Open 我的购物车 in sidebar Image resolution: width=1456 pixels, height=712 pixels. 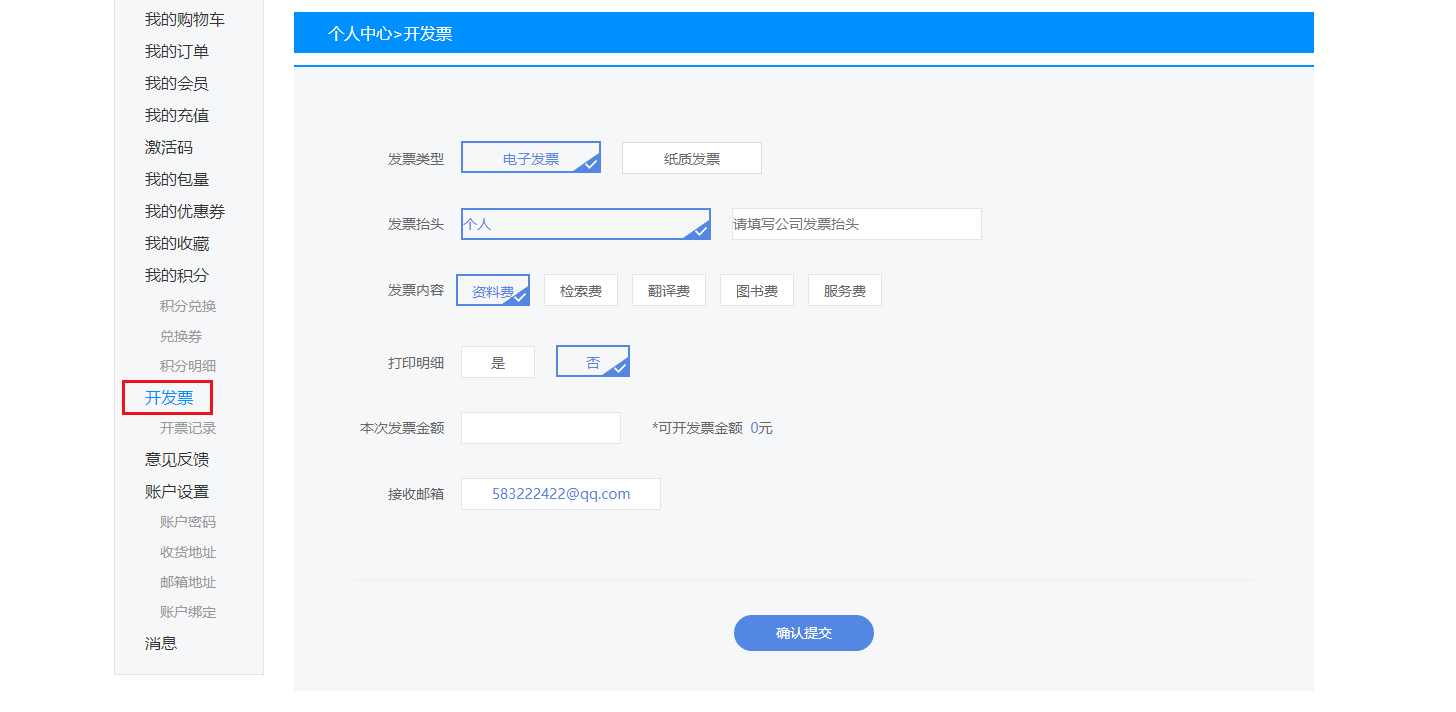click(185, 20)
